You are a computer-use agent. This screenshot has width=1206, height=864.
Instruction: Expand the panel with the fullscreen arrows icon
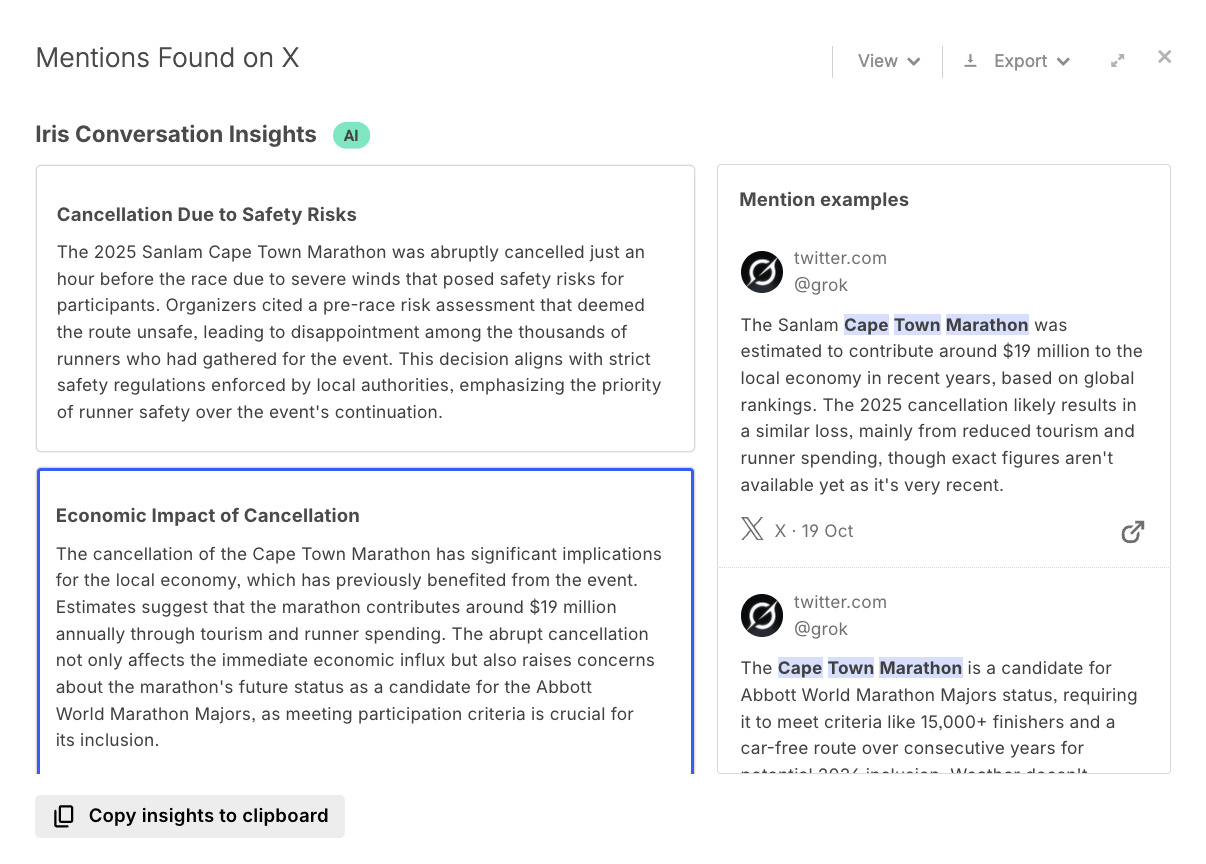(1118, 61)
